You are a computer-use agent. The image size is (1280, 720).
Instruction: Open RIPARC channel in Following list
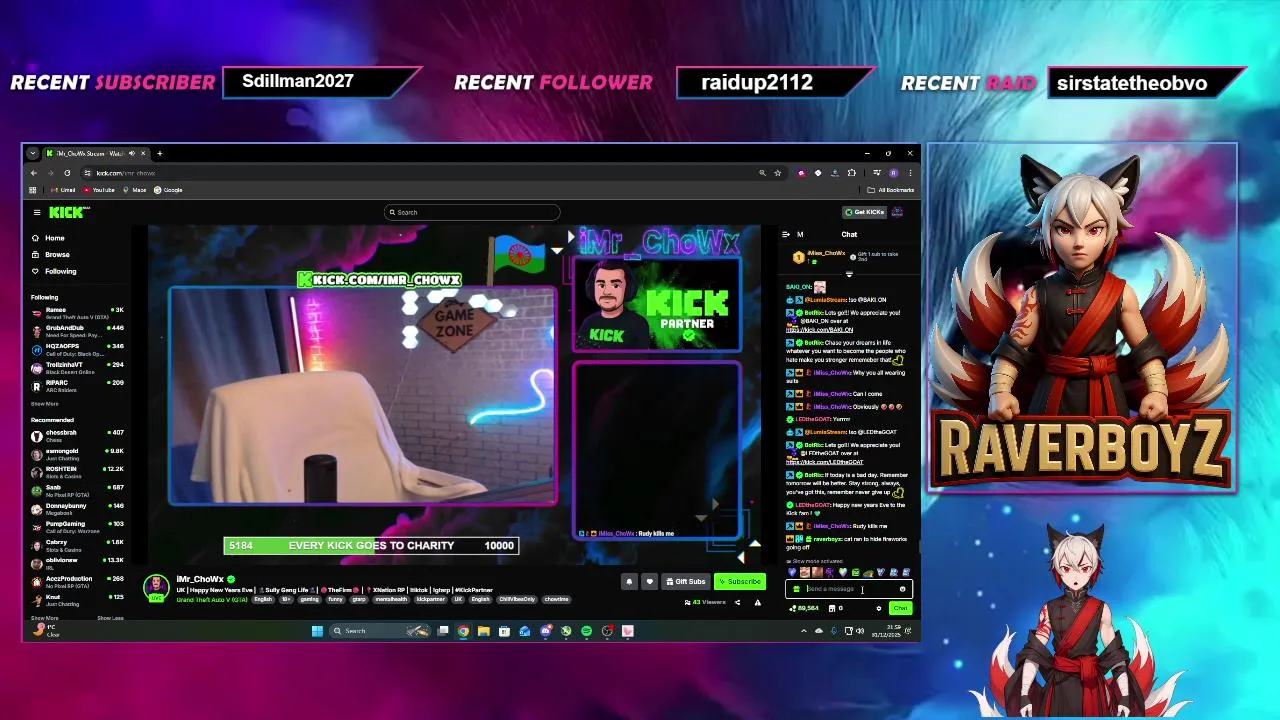(x=78, y=386)
